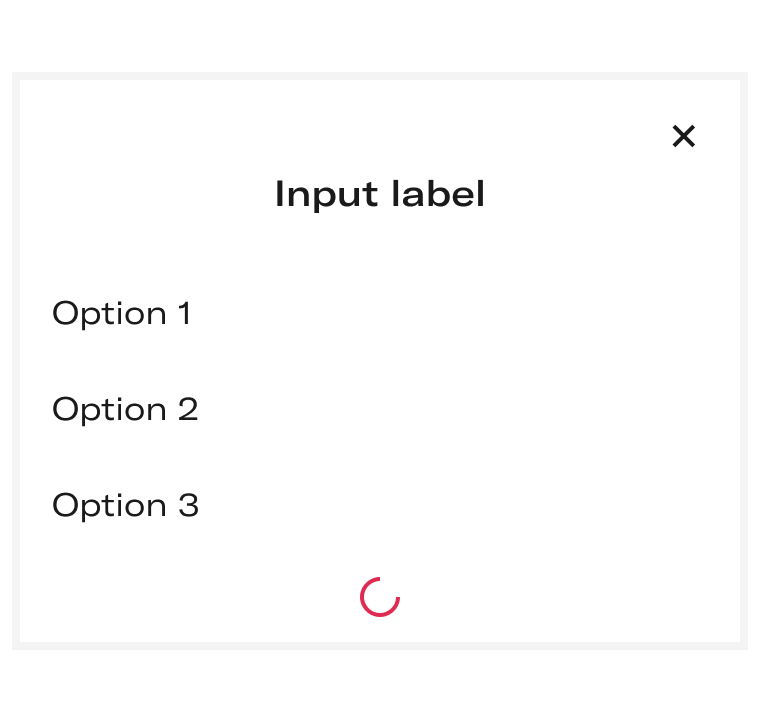Image resolution: width=762 pixels, height=722 pixels.
Task: Click the Option 1 text item
Action: point(121,313)
